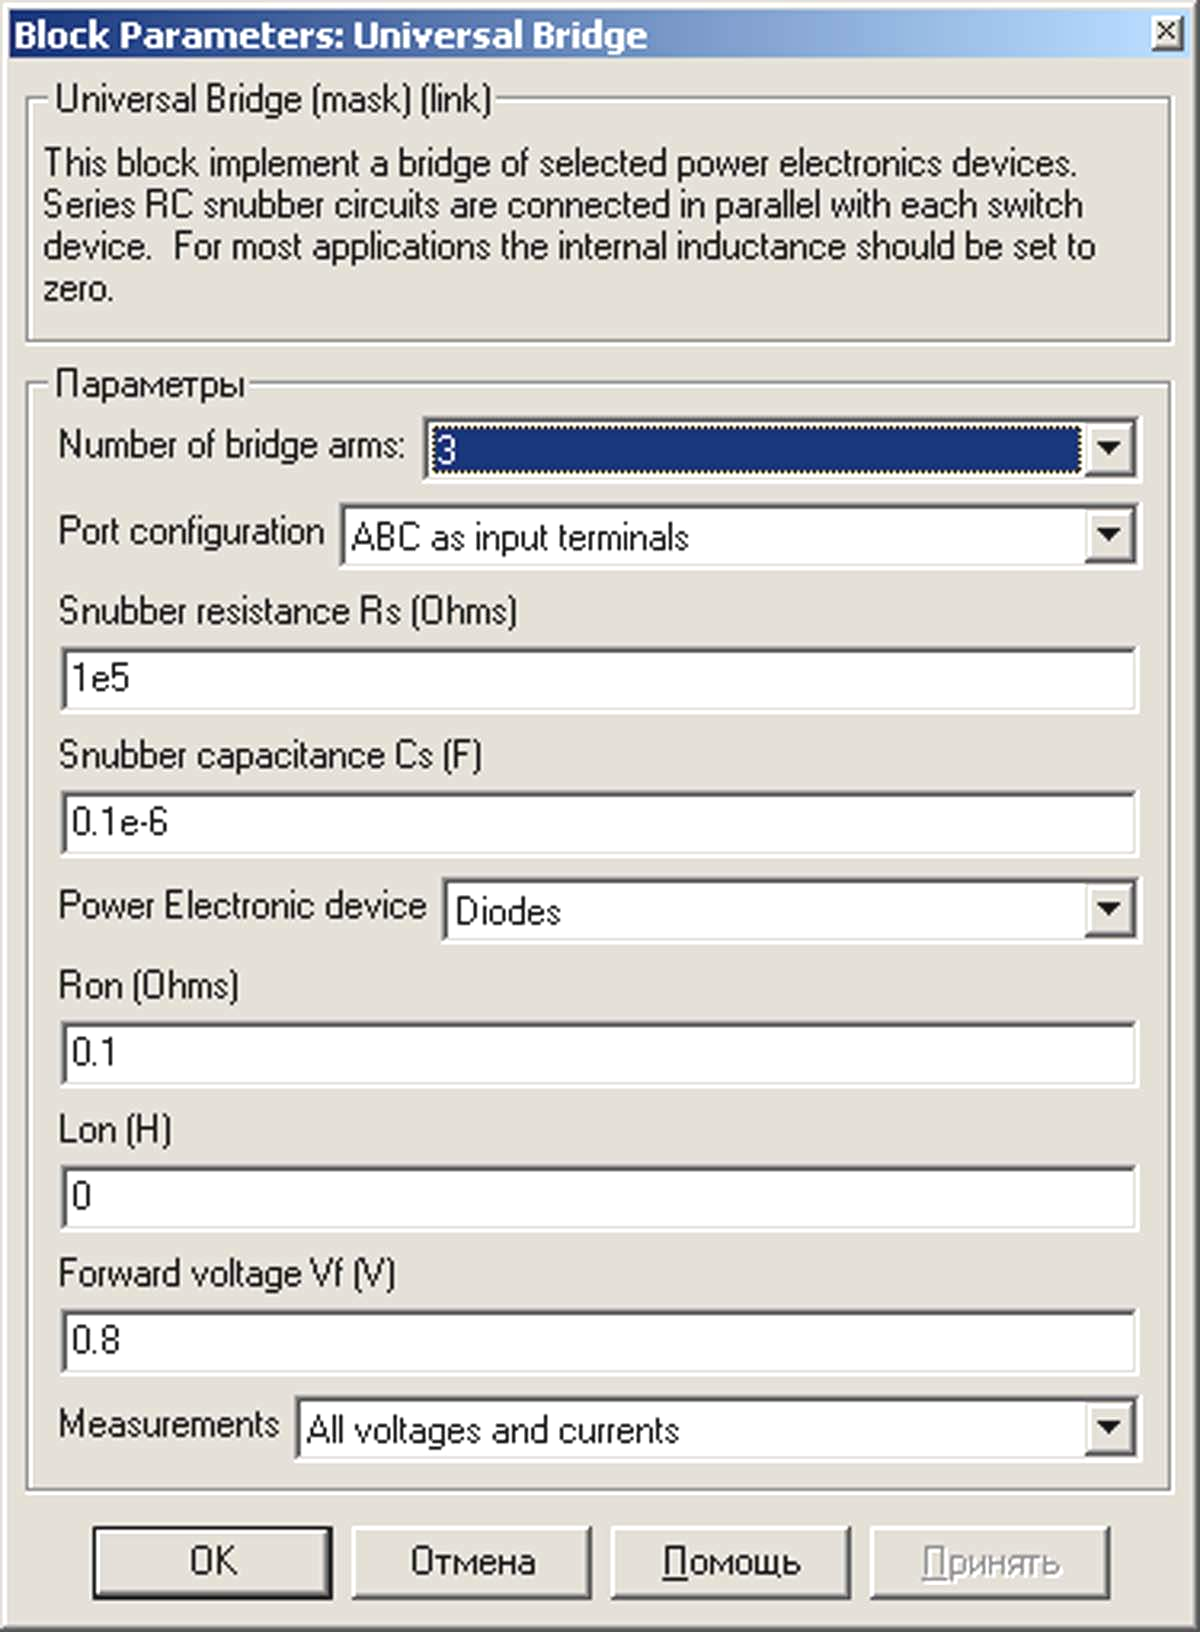The image size is (1200, 1632).
Task: Focus the Snubber capacitance Cs field
Action: click(x=598, y=823)
